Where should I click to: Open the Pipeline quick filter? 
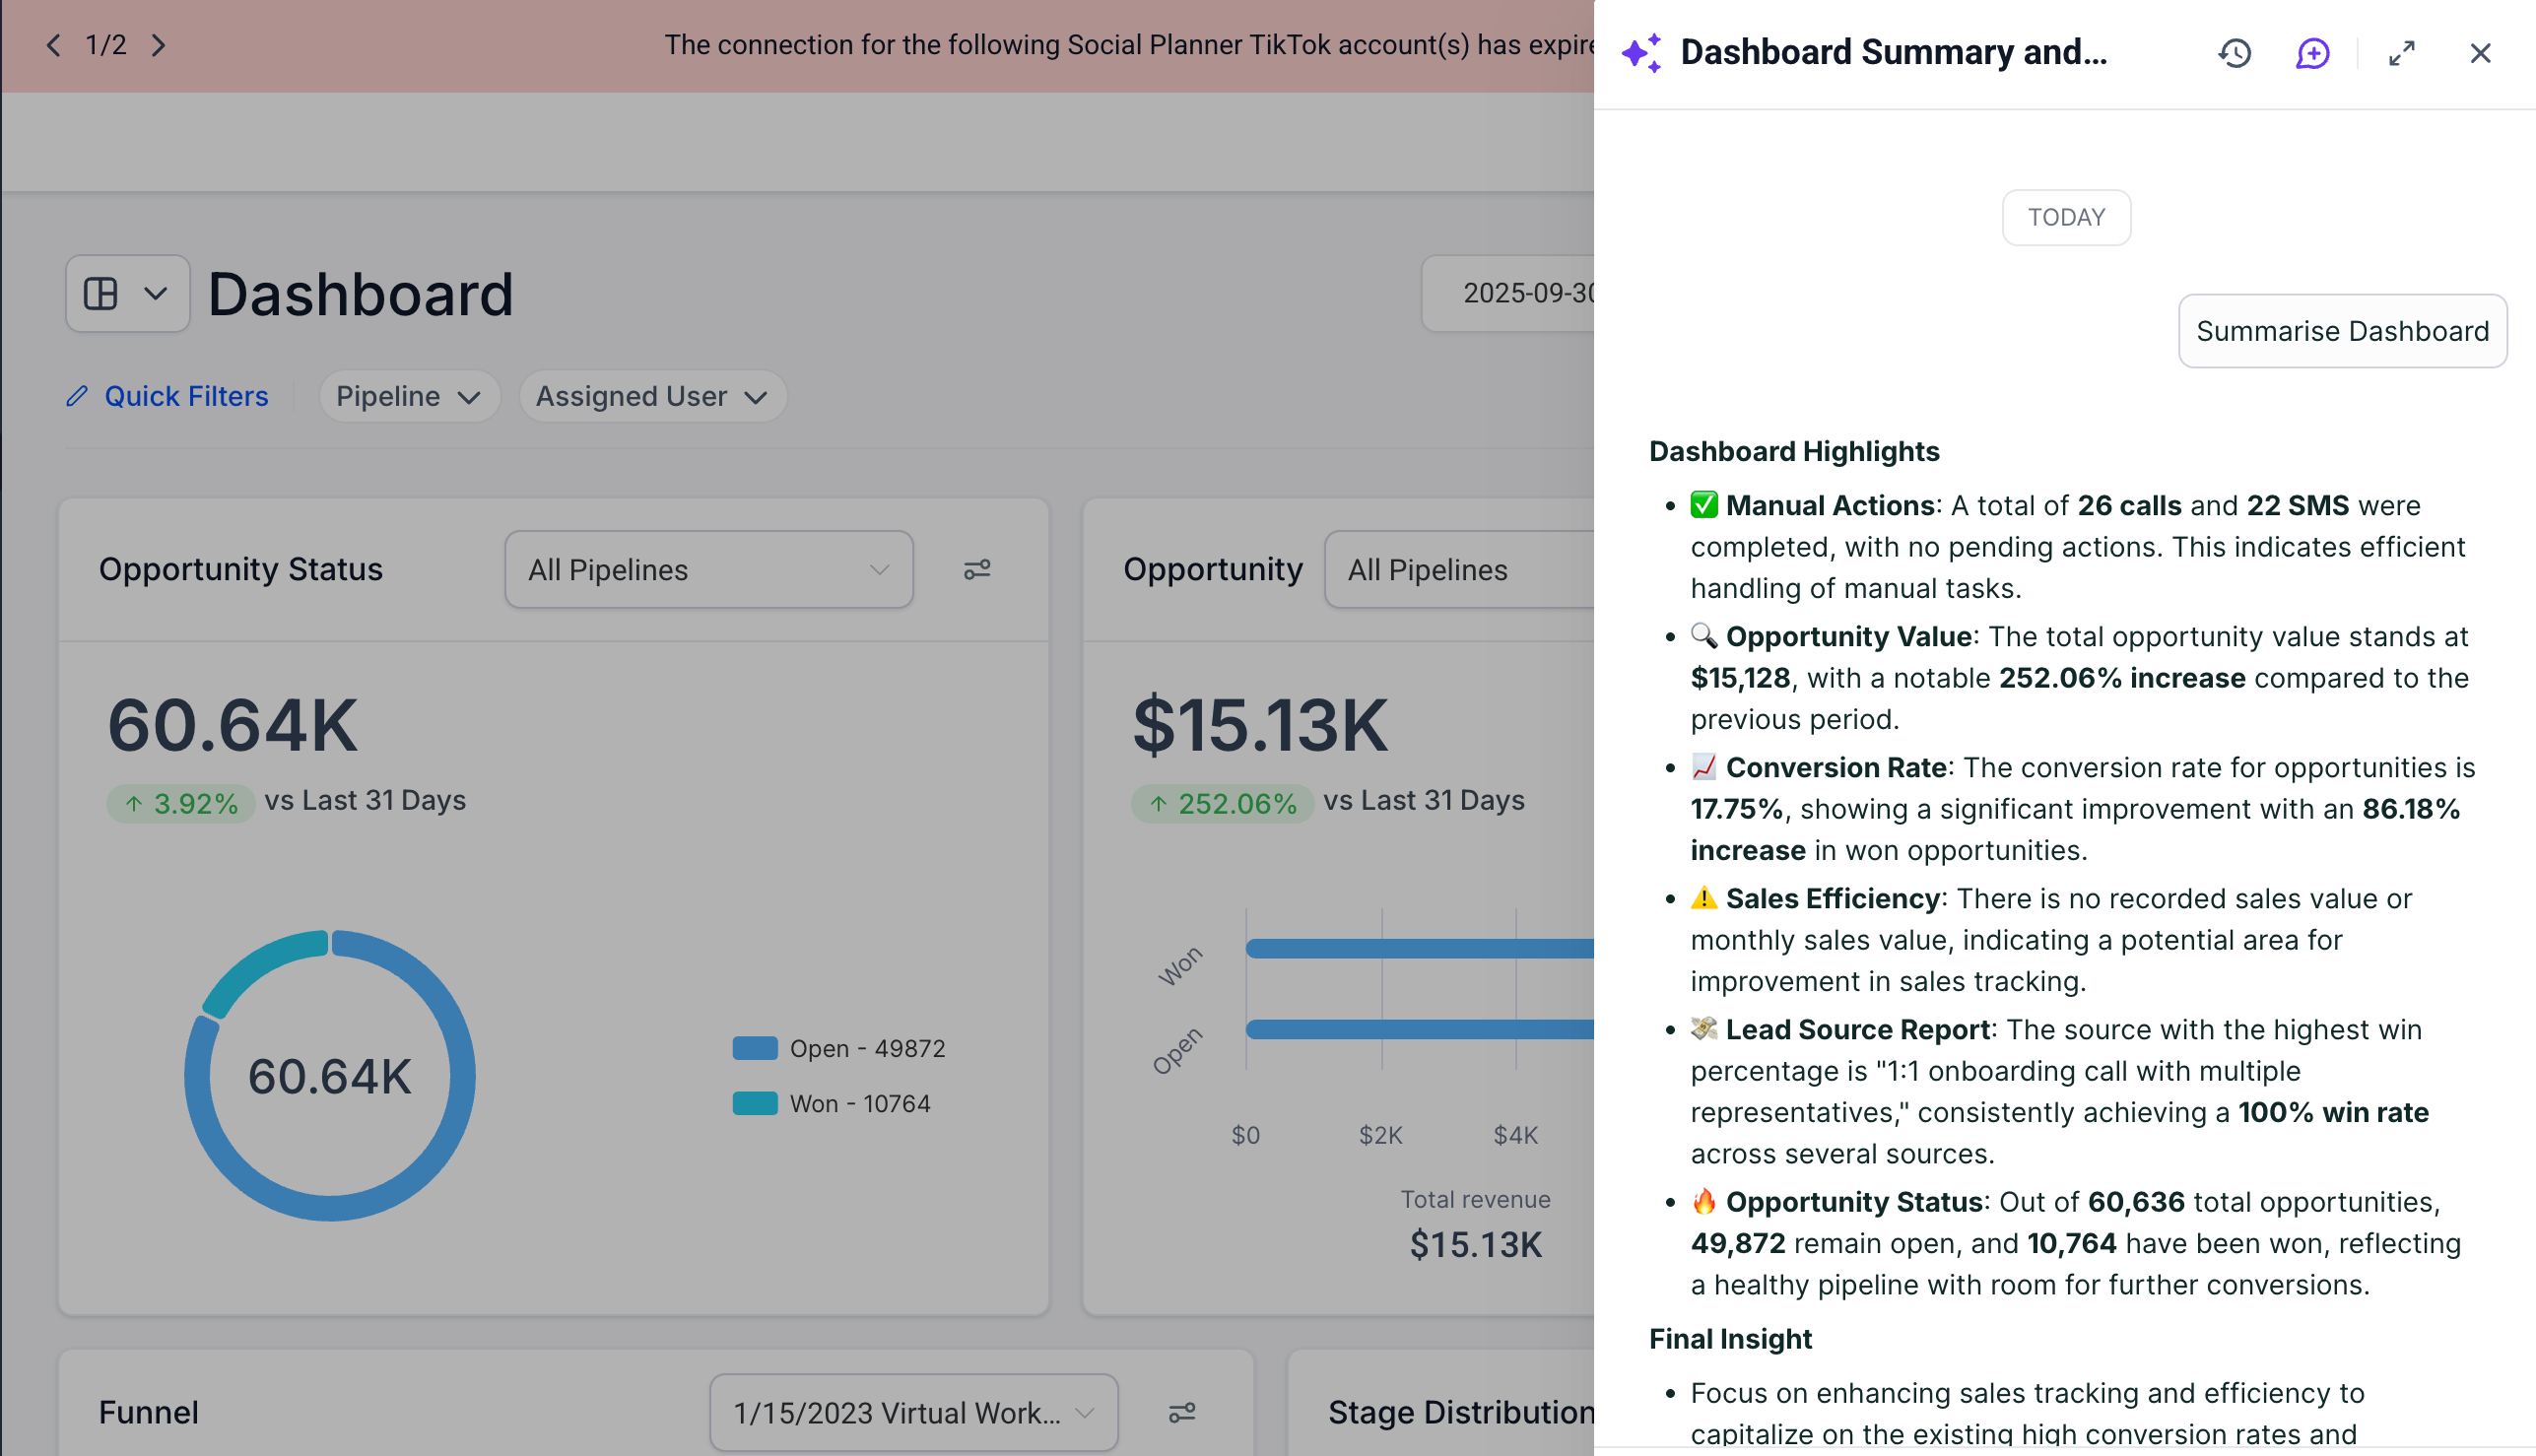pyautogui.click(x=408, y=396)
